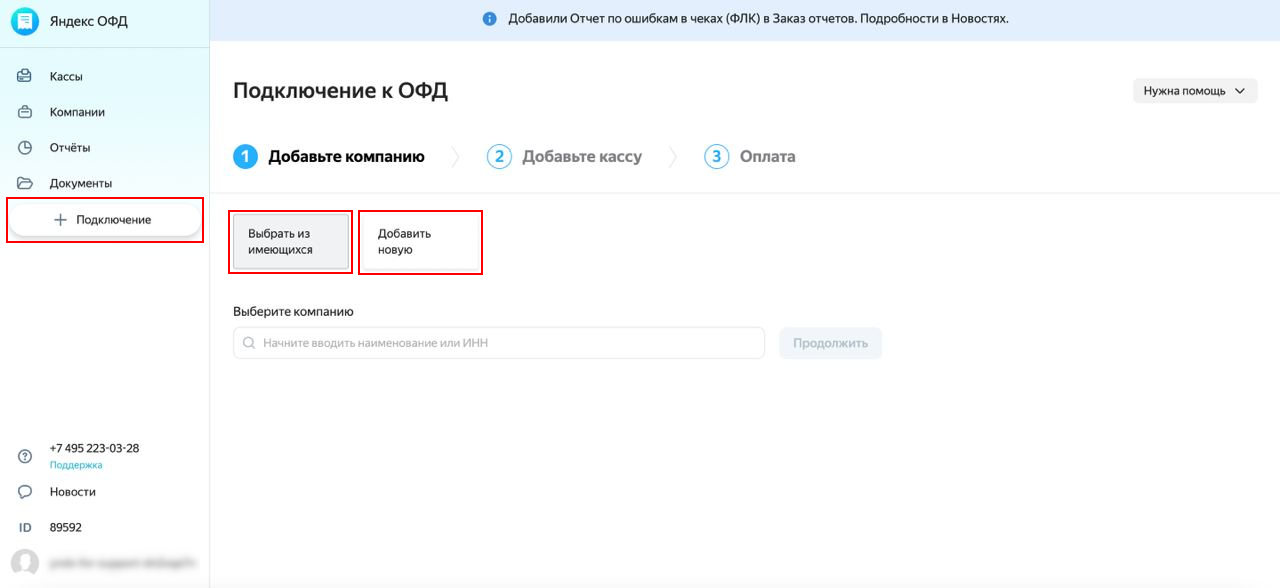Click the Подключение button
The width and height of the screenshot is (1280, 588).
click(x=105, y=219)
